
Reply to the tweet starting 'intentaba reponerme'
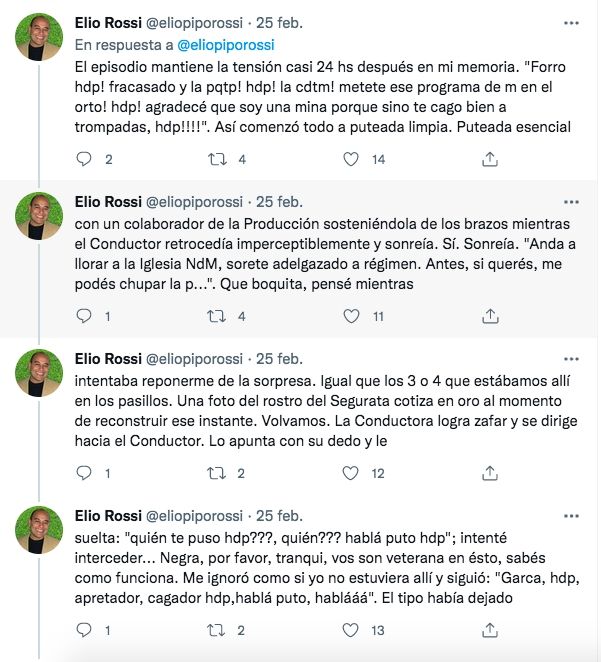pos(84,473)
